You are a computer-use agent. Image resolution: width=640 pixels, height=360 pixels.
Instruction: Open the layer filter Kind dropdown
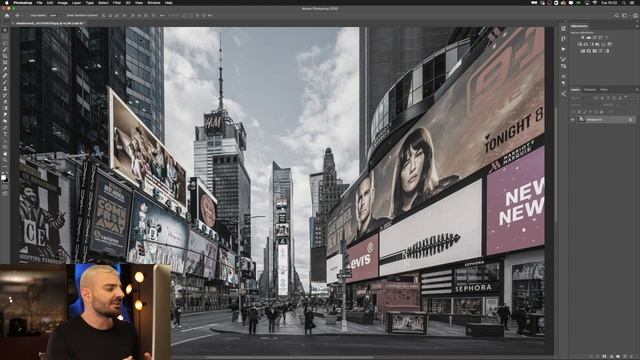tap(581, 98)
